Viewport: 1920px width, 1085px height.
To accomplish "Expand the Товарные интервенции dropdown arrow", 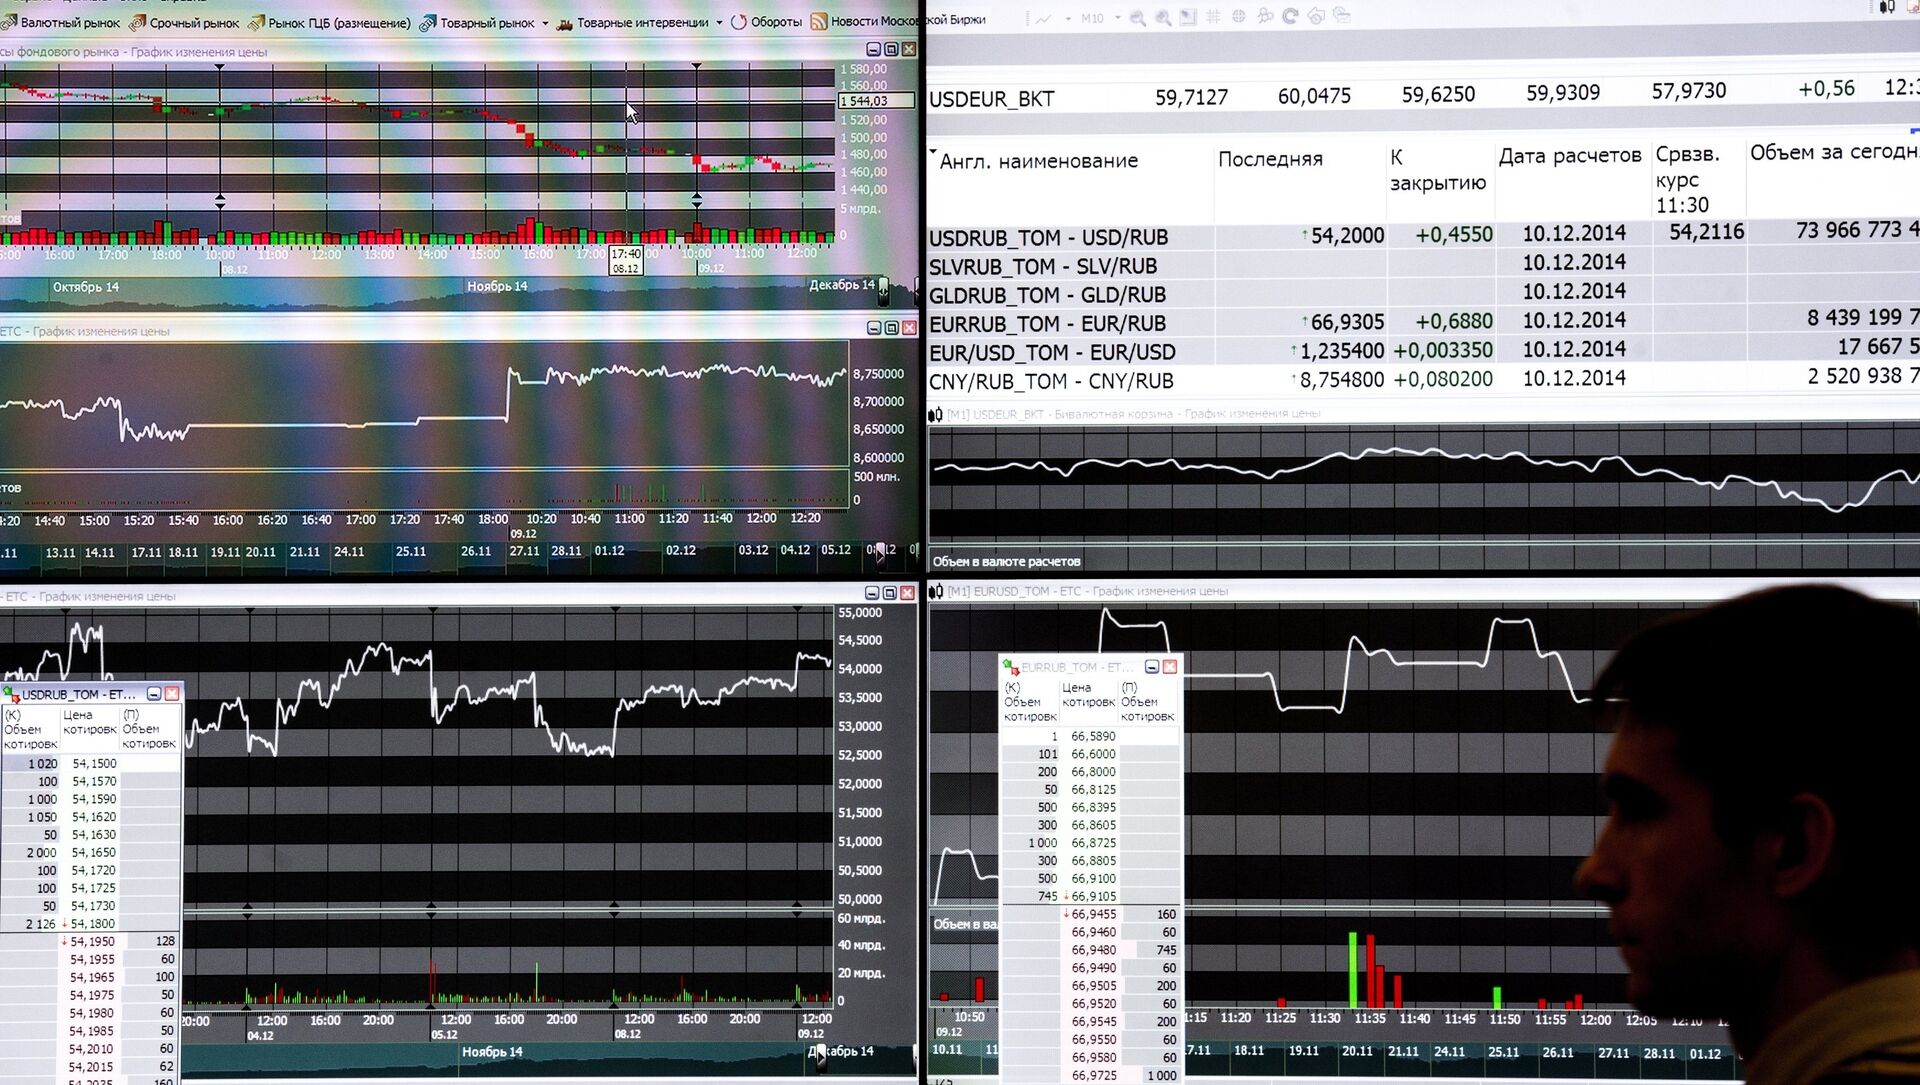I will pos(719,23).
